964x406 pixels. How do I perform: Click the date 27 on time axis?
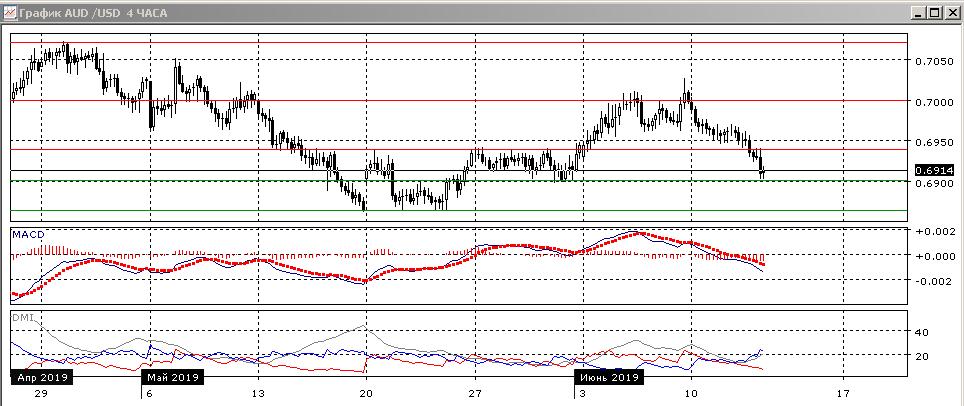pyautogui.click(x=475, y=393)
